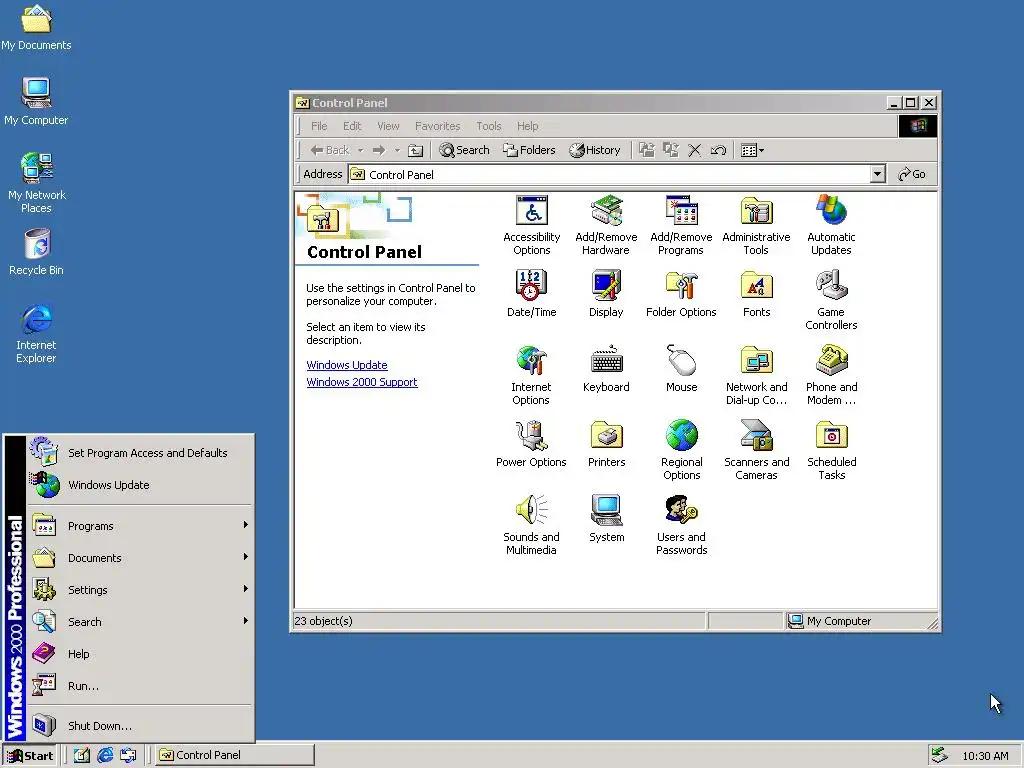
Task: Open the Views dropdown button
Action: (x=752, y=150)
